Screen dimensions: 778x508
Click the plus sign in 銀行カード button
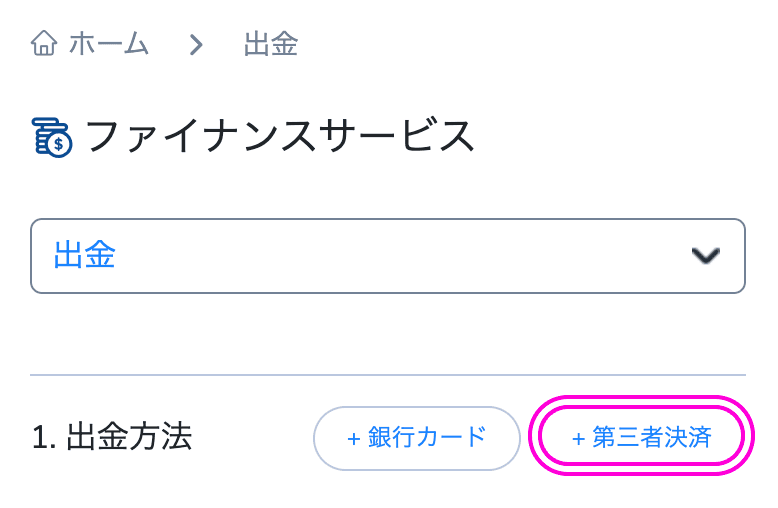click(353, 440)
